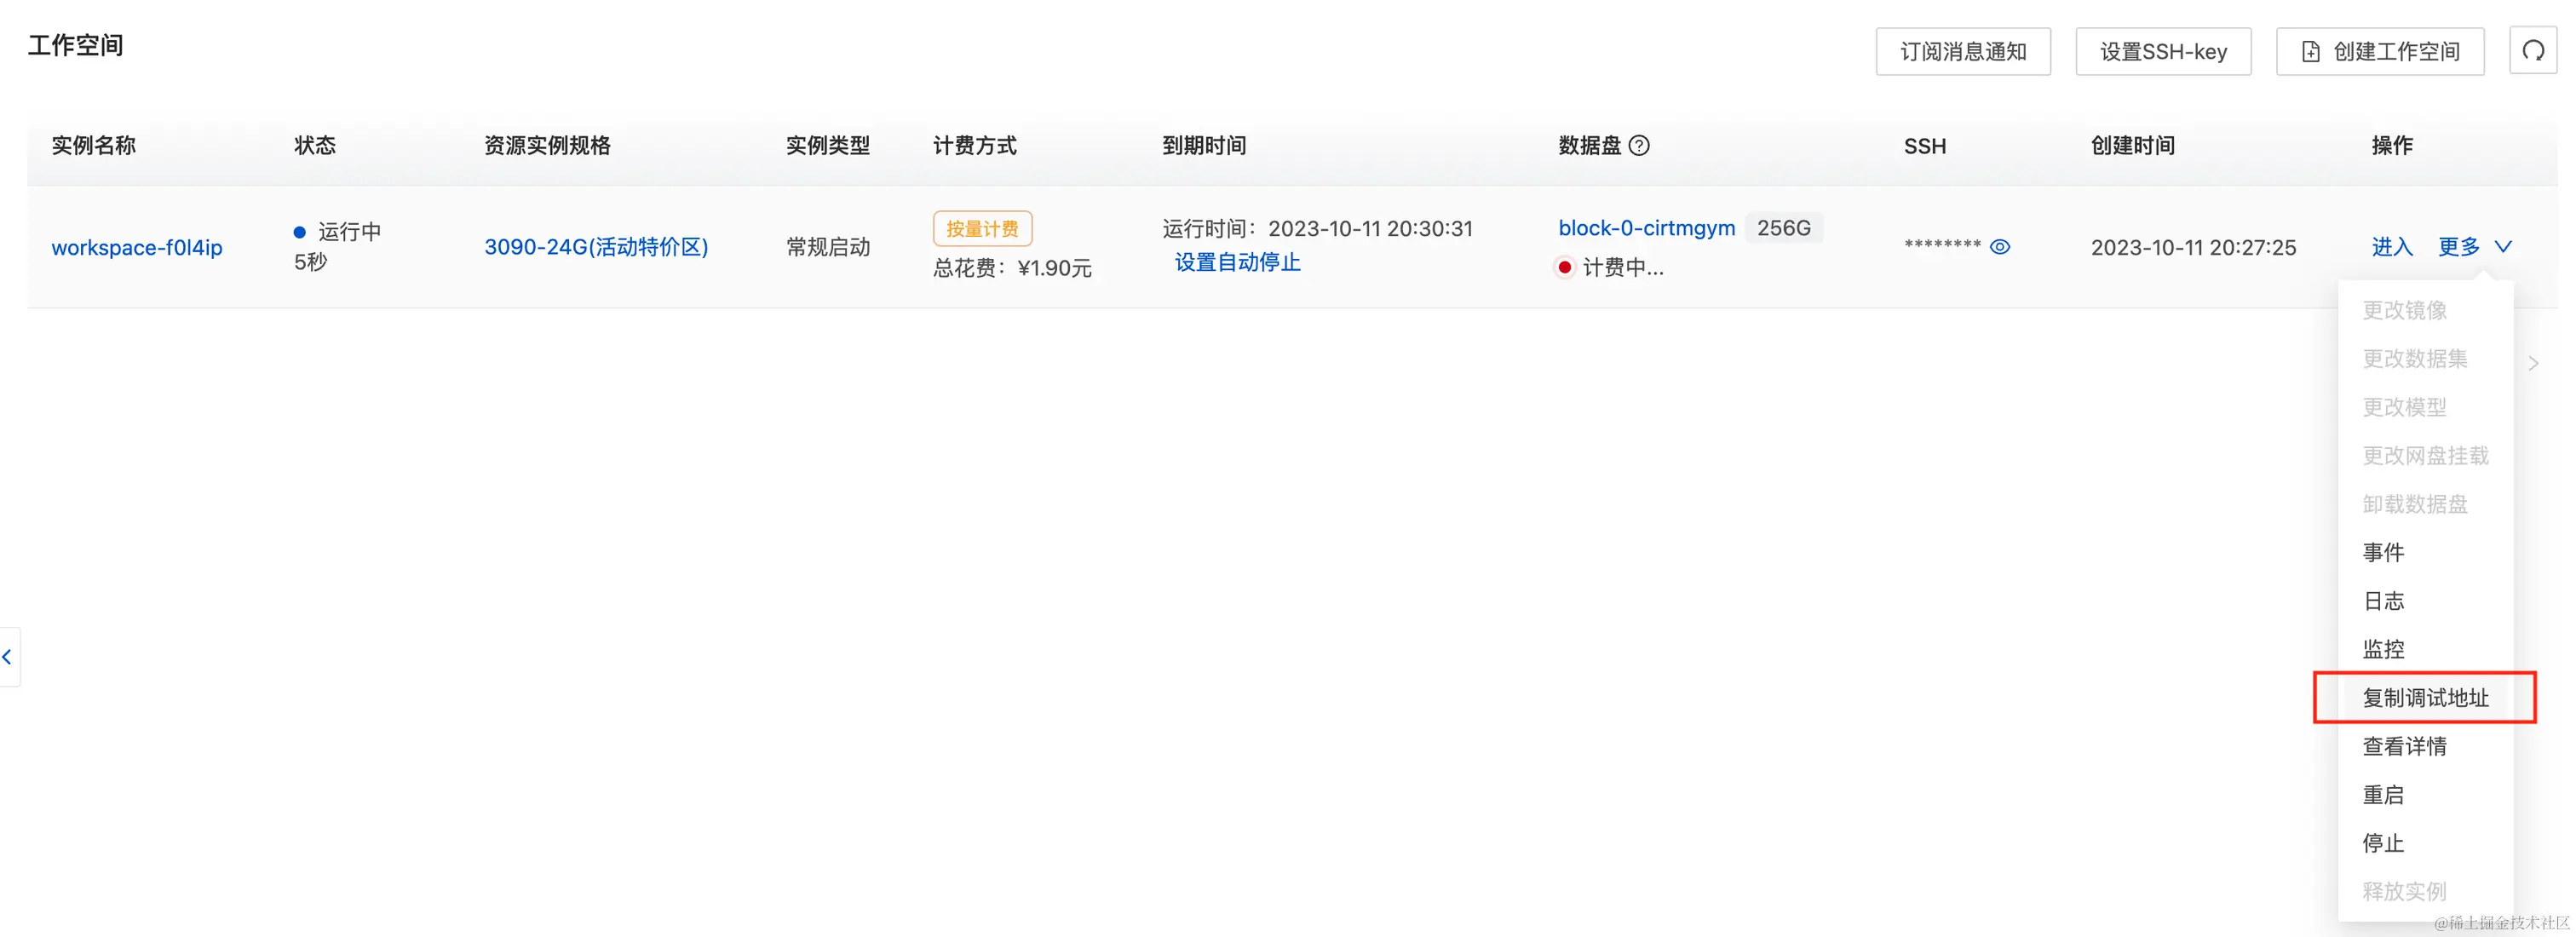
Task: Click 设置自动停止 link
Action: 1237,263
